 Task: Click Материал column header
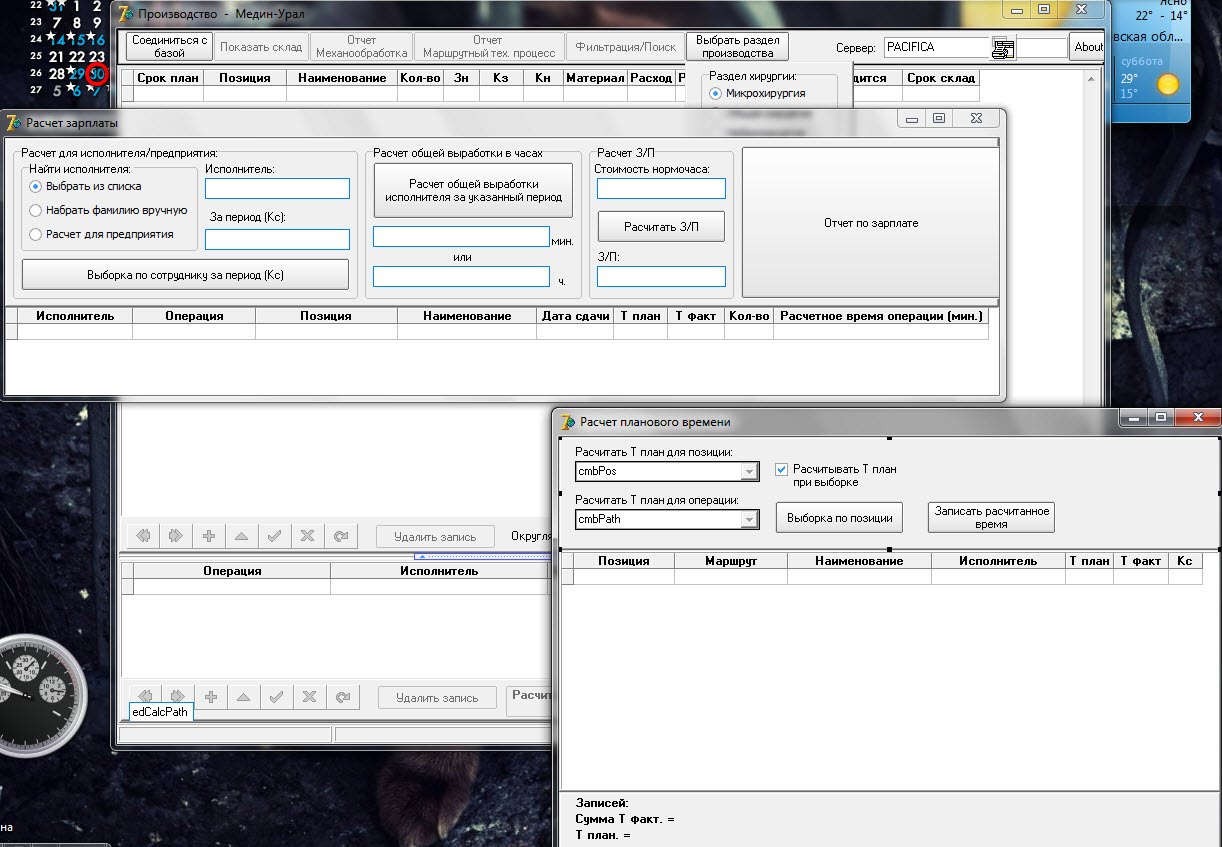595,78
